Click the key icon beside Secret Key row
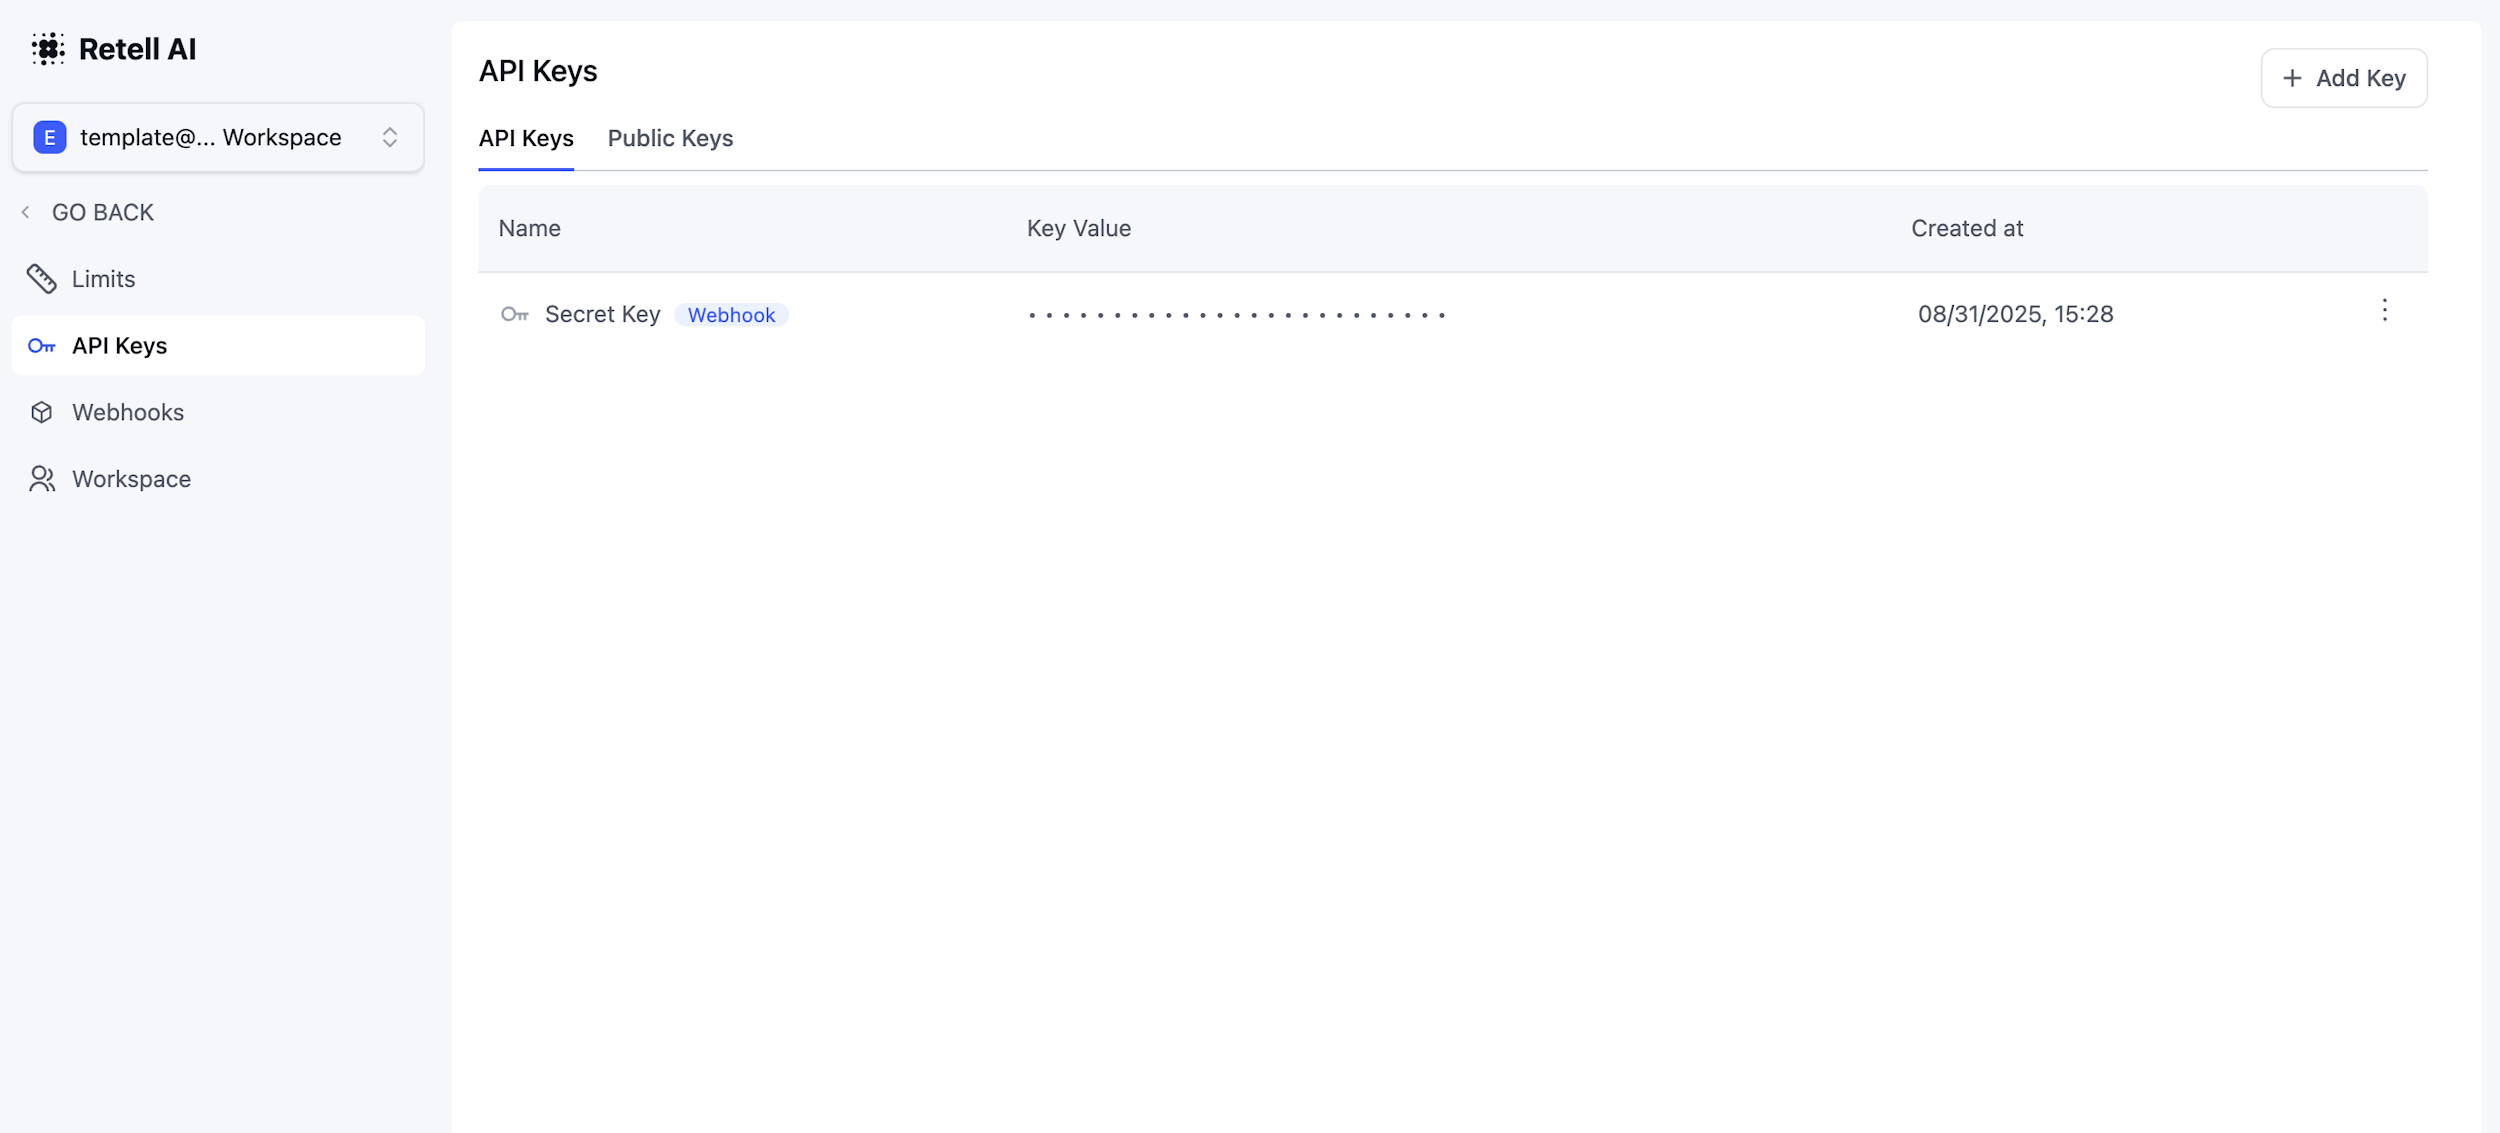This screenshot has height=1133, width=2500. coord(514,314)
